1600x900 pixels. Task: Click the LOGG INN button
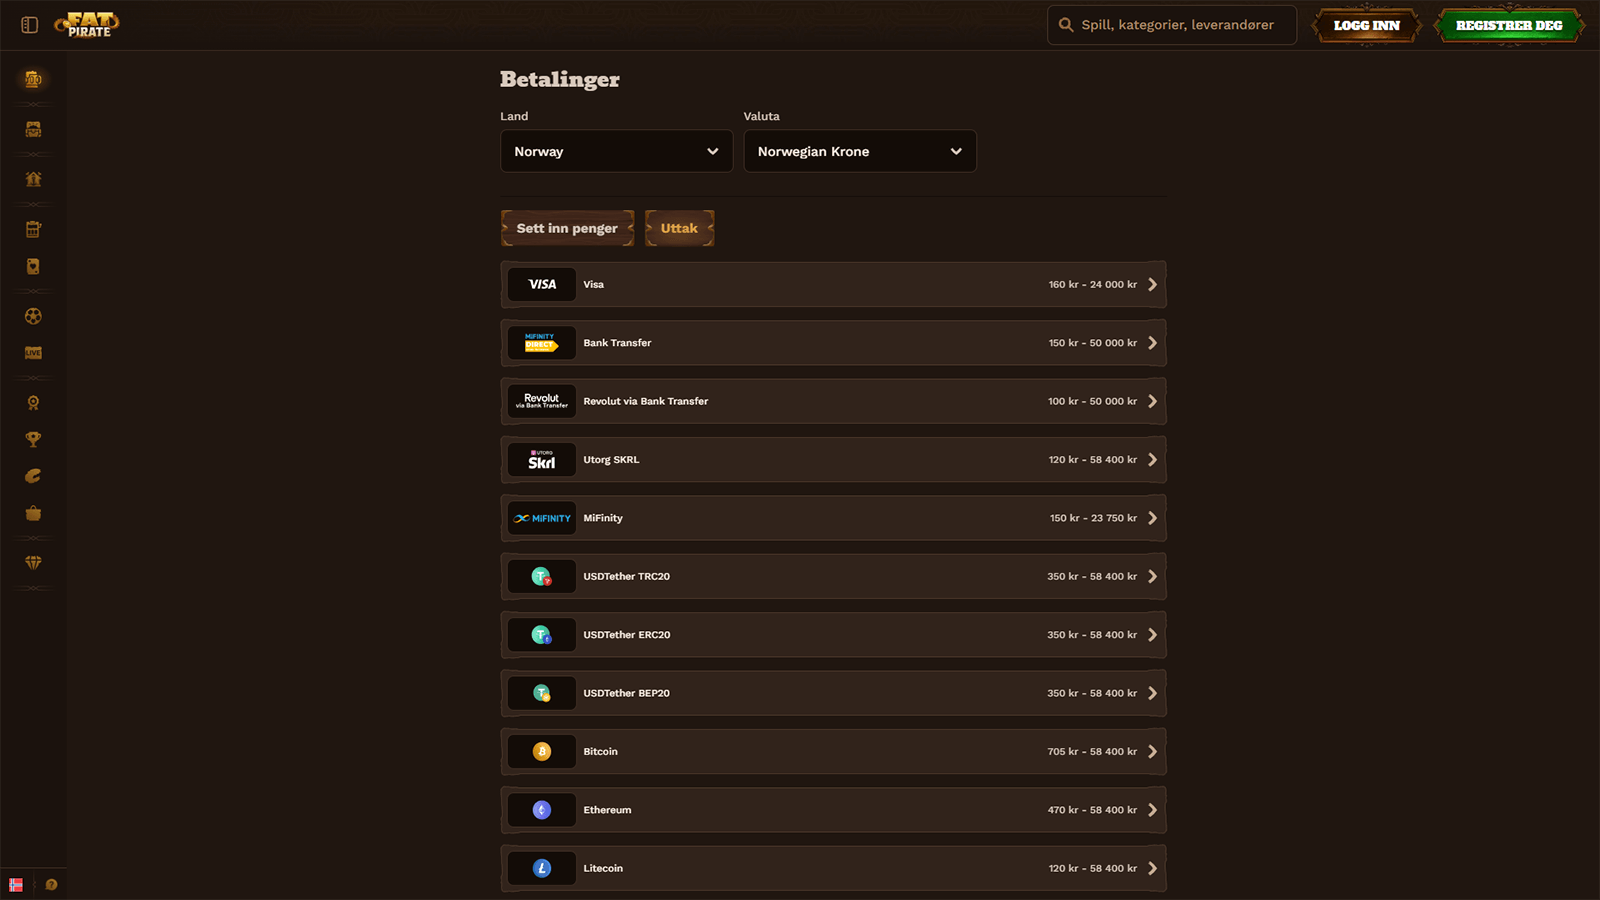(x=1366, y=26)
